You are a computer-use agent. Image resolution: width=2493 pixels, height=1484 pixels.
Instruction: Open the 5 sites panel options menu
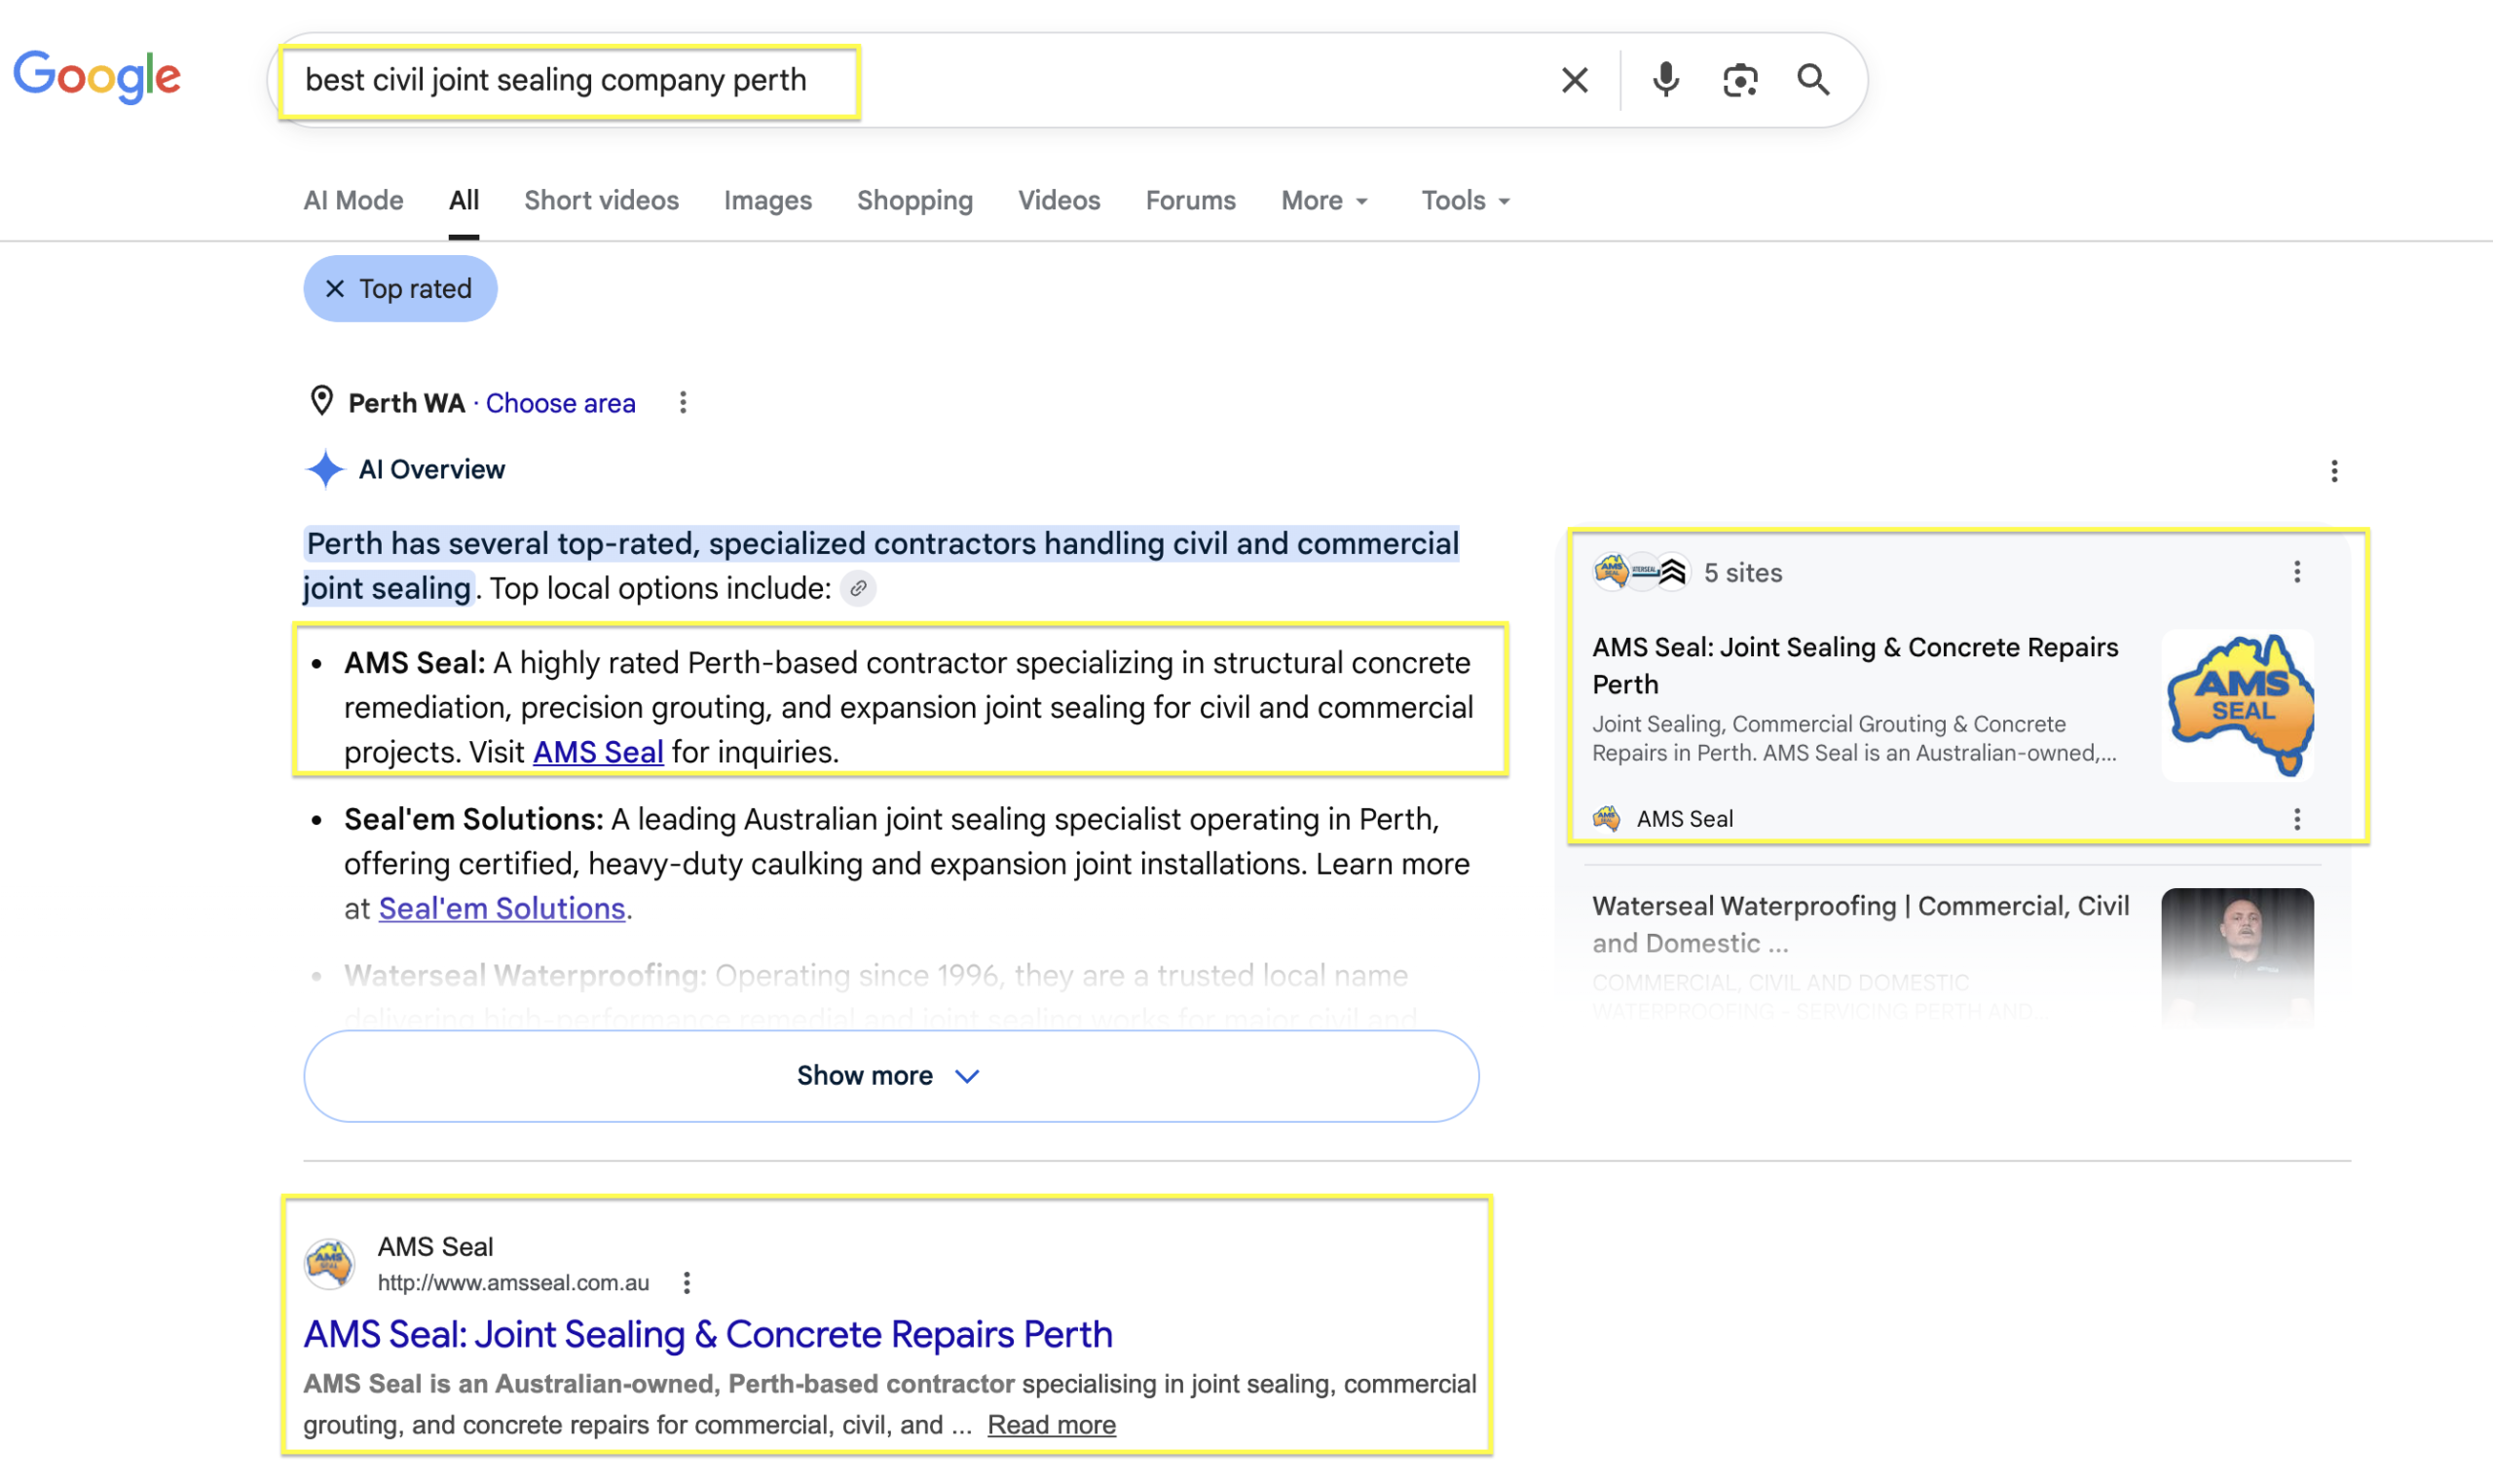tap(2297, 572)
